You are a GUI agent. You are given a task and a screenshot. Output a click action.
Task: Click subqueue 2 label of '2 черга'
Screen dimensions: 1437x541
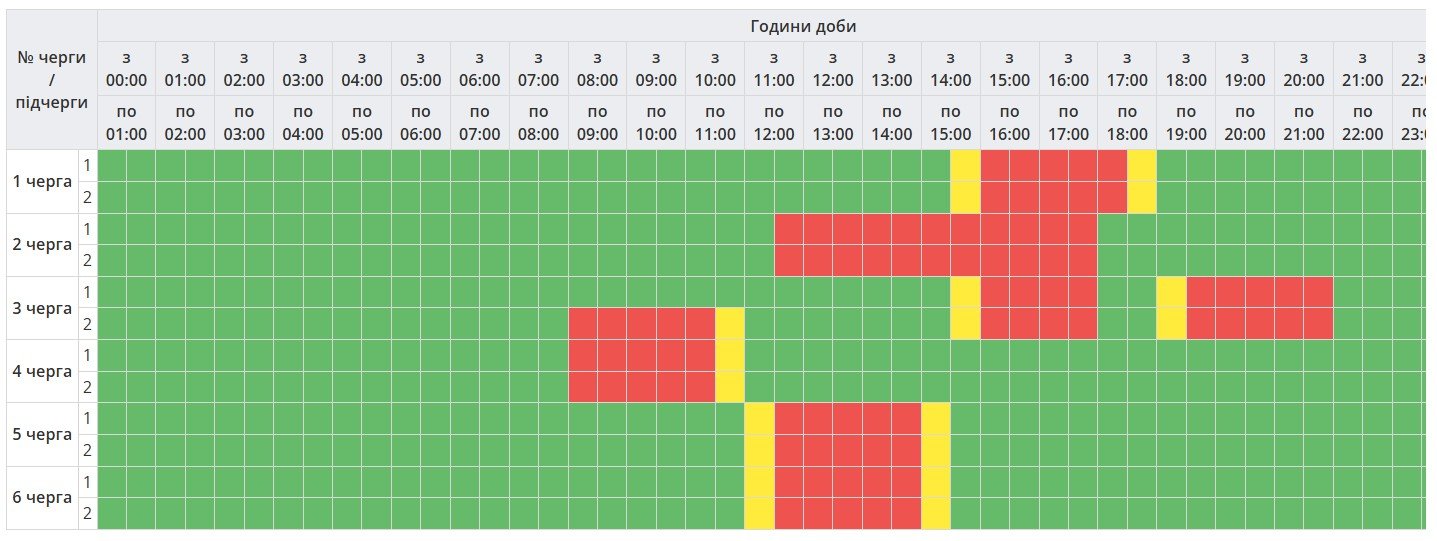click(x=88, y=260)
